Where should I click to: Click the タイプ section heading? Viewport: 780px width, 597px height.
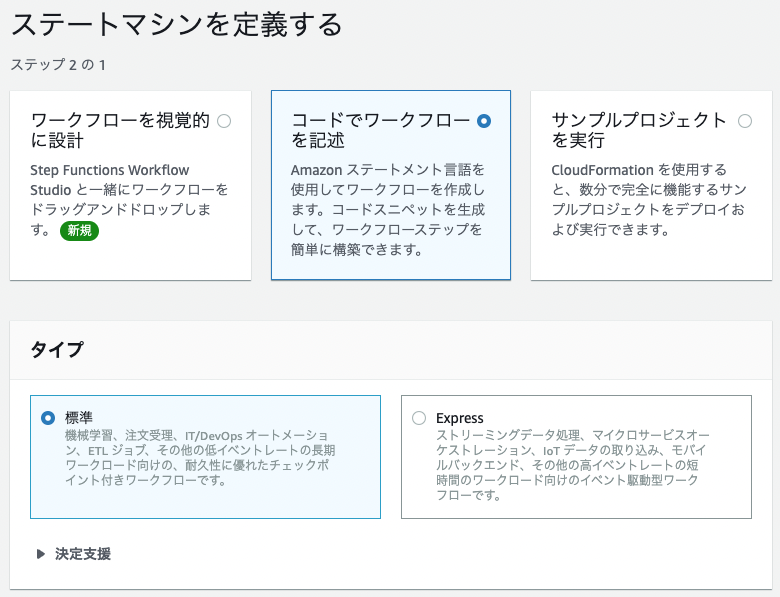[57, 350]
